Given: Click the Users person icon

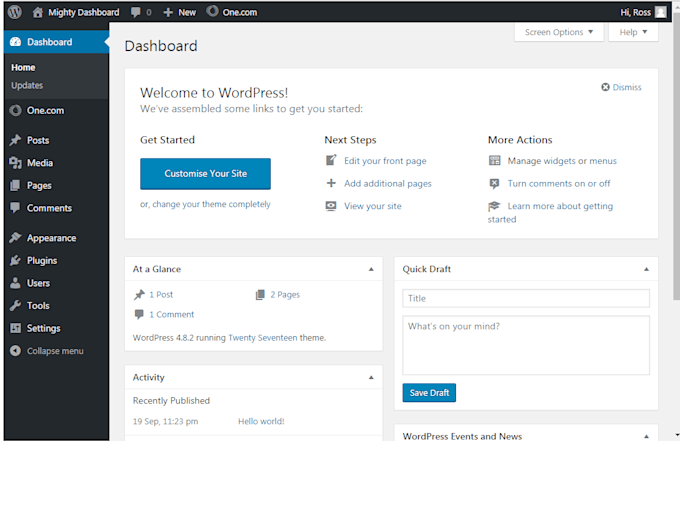Looking at the screenshot, I should [15, 283].
